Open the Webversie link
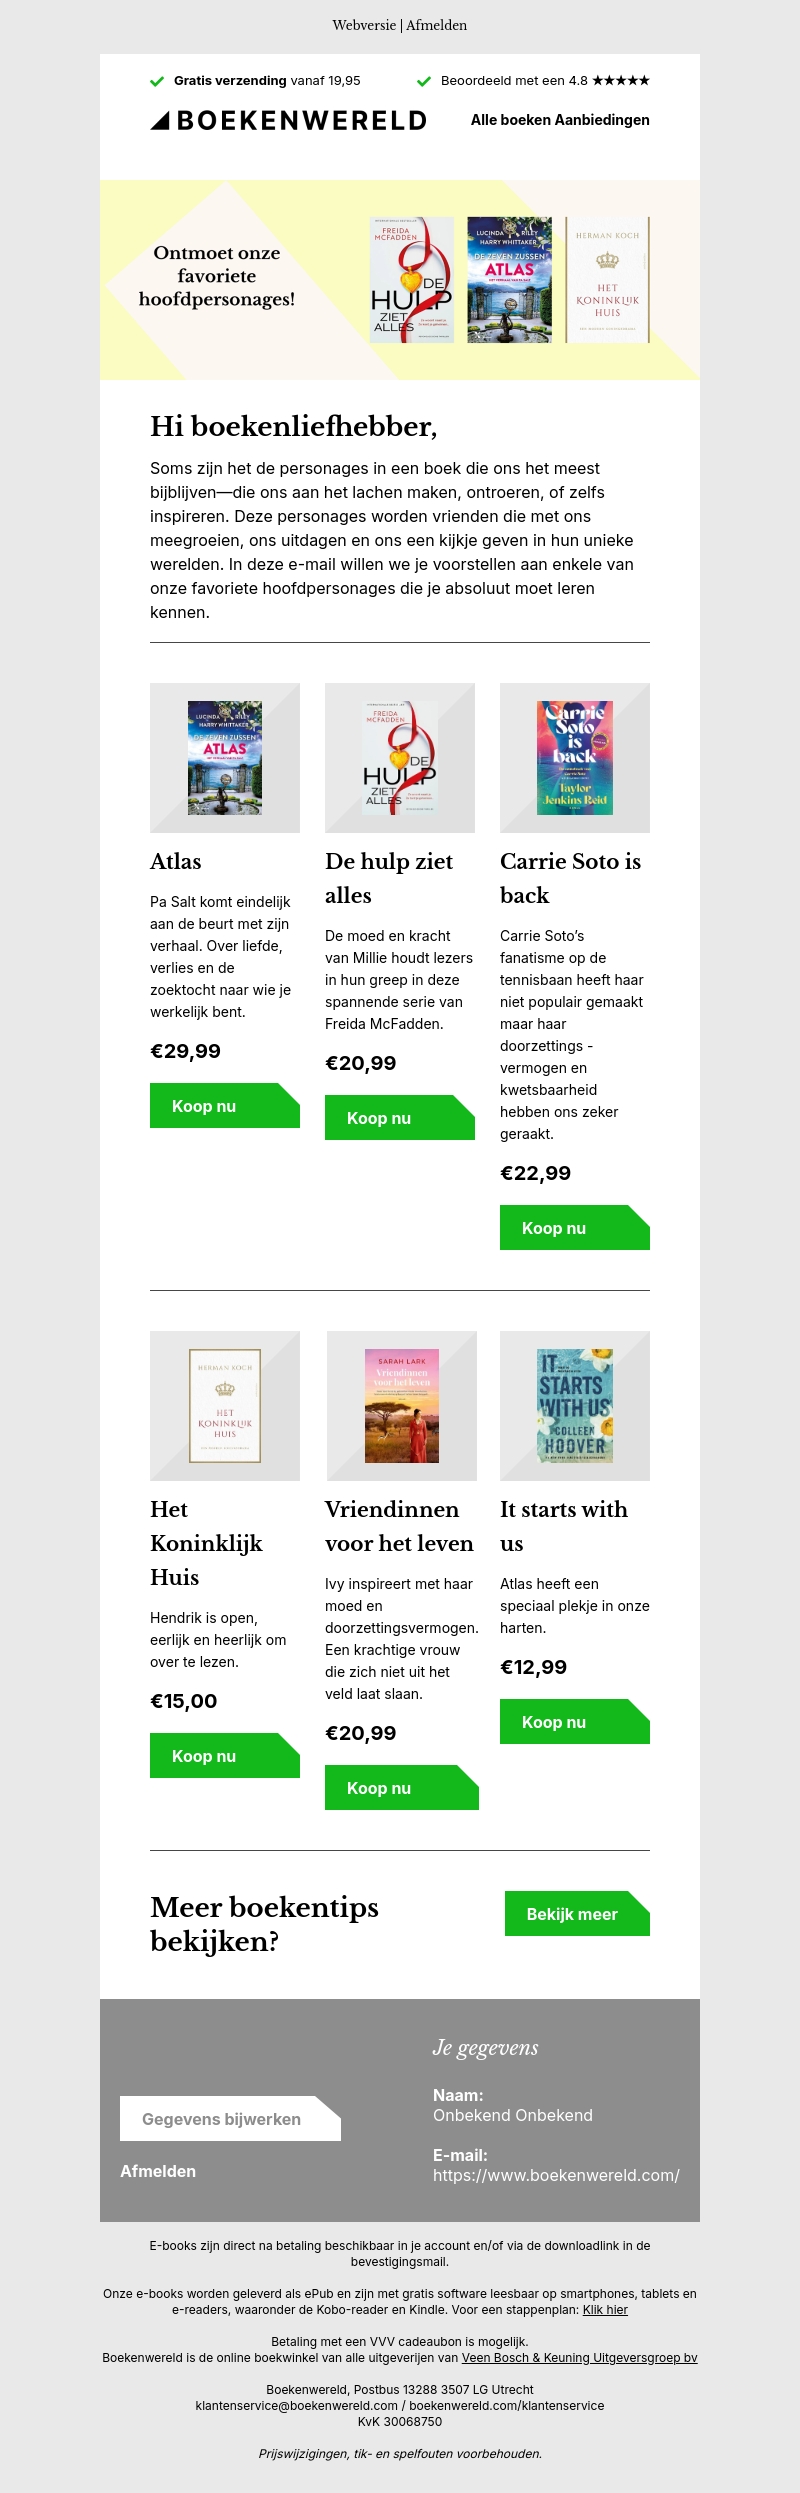This screenshot has width=800, height=2493. [x=364, y=25]
